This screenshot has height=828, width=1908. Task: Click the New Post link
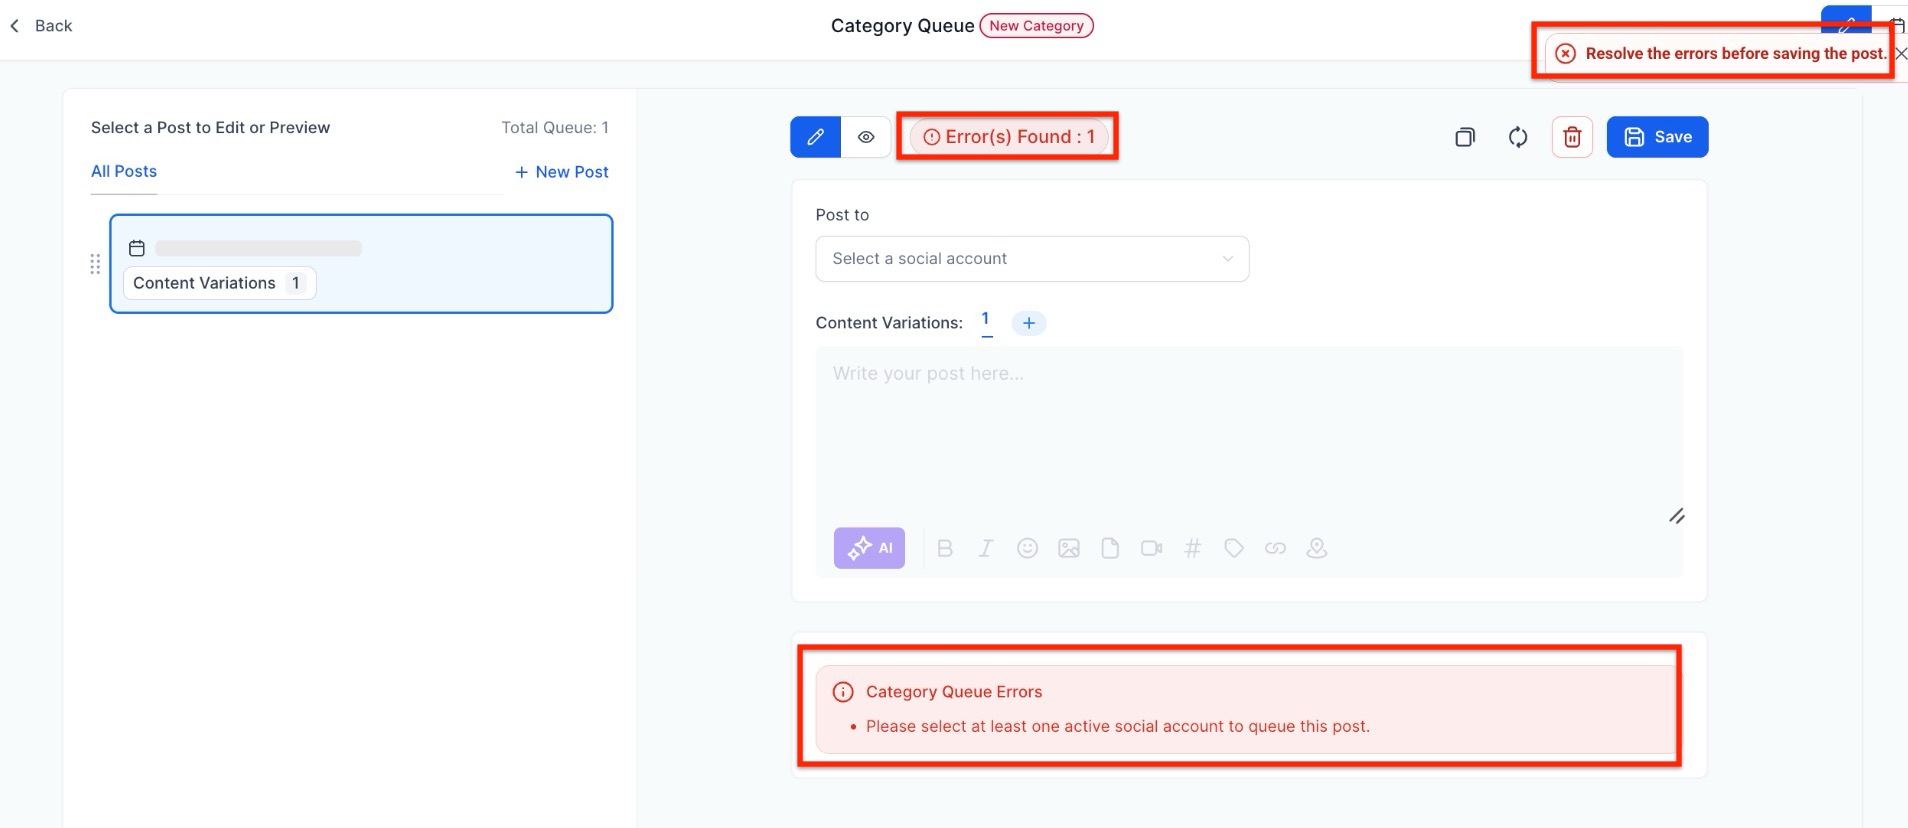tap(562, 172)
